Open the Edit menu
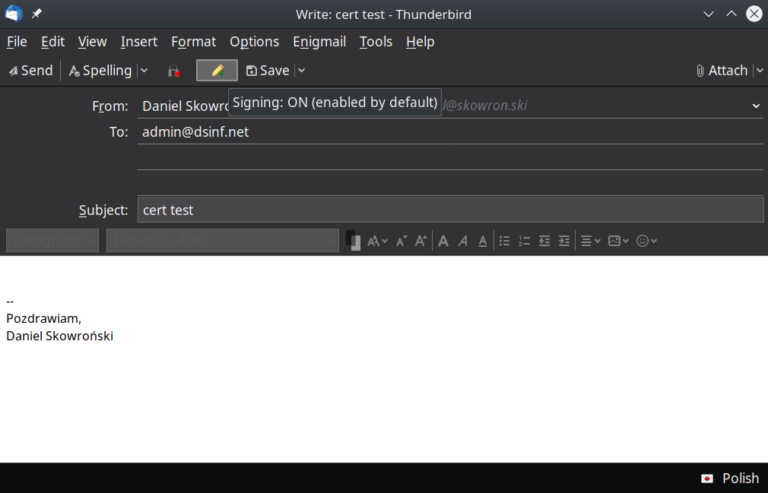 pos(52,42)
